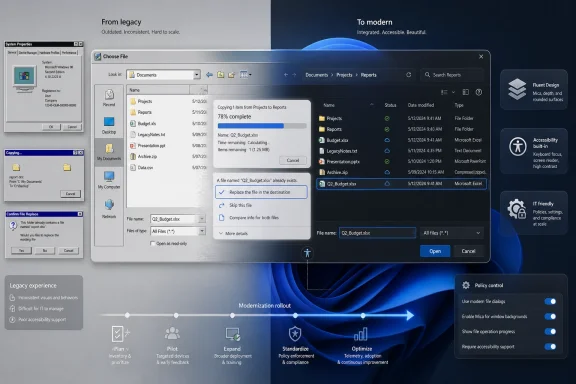The width and height of the screenshot is (576, 384).
Task: Click the Optimize bar chart icon
Action: (361, 334)
